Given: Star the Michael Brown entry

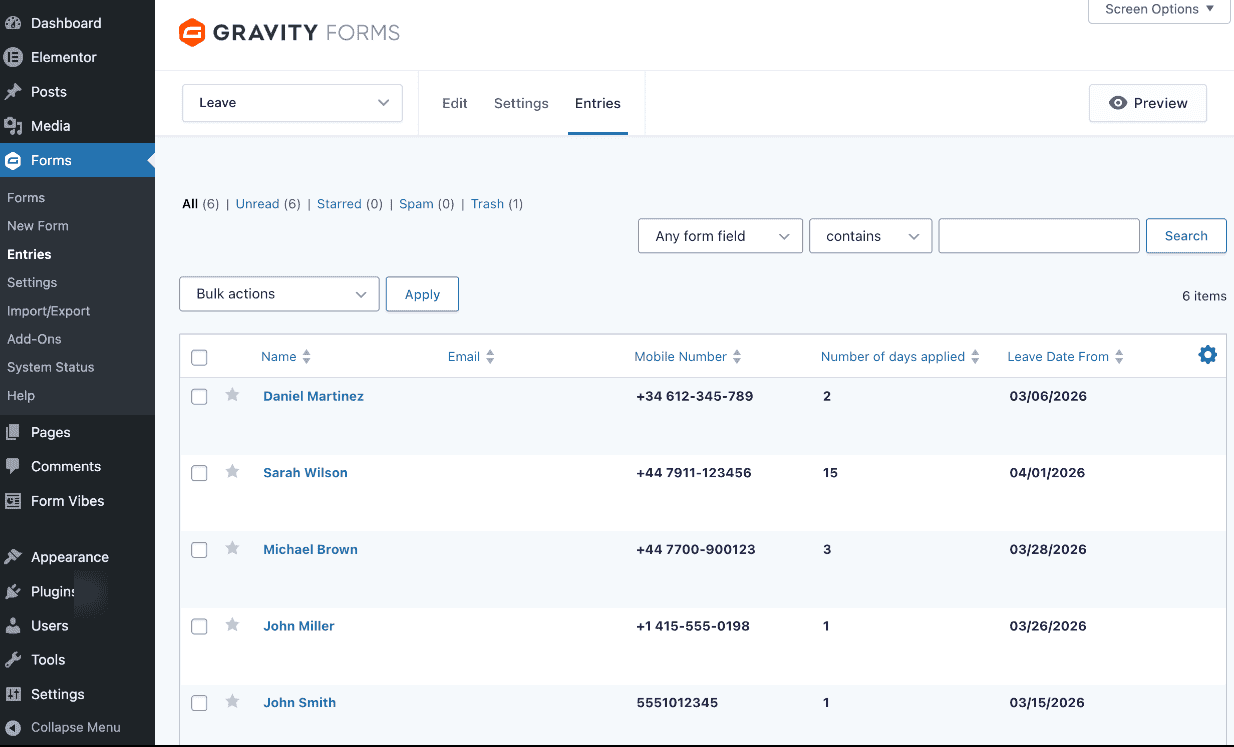Looking at the screenshot, I should [x=232, y=548].
